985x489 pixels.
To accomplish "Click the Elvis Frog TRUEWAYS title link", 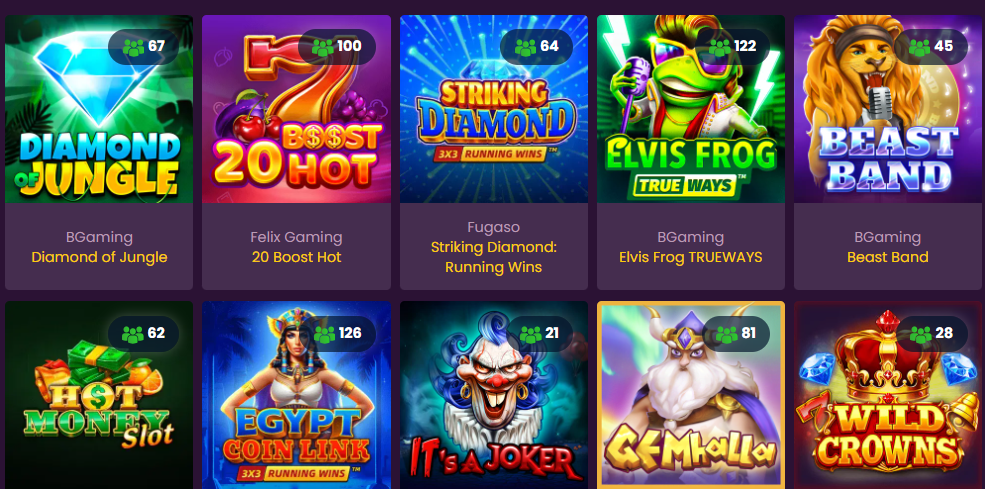I will tap(690, 257).
